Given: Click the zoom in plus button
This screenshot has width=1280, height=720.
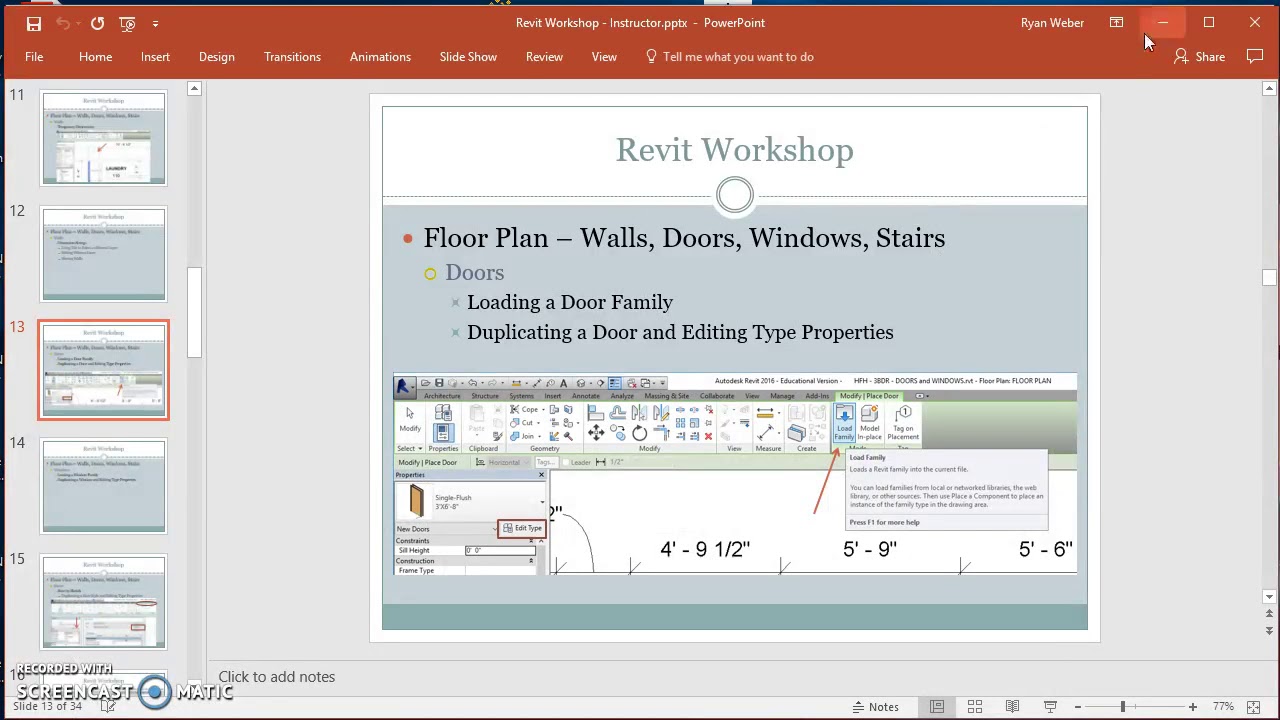Looking at the screenshot, I should click(x=1192, y=707).
